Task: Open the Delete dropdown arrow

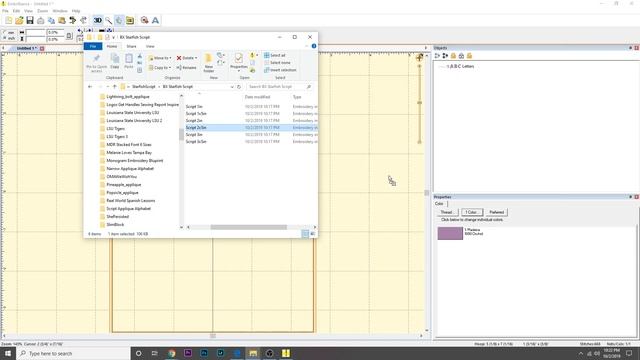Action: (x=196, y=58)
